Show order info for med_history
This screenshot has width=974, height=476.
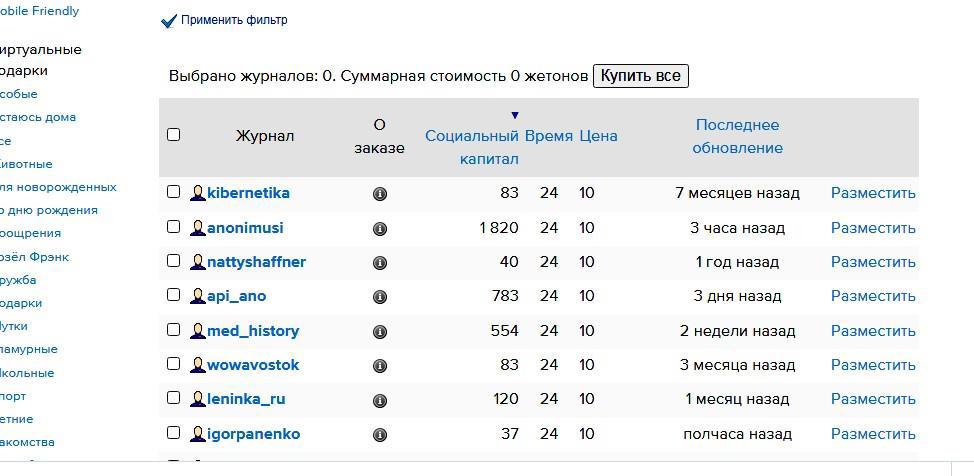coord(380,332)
